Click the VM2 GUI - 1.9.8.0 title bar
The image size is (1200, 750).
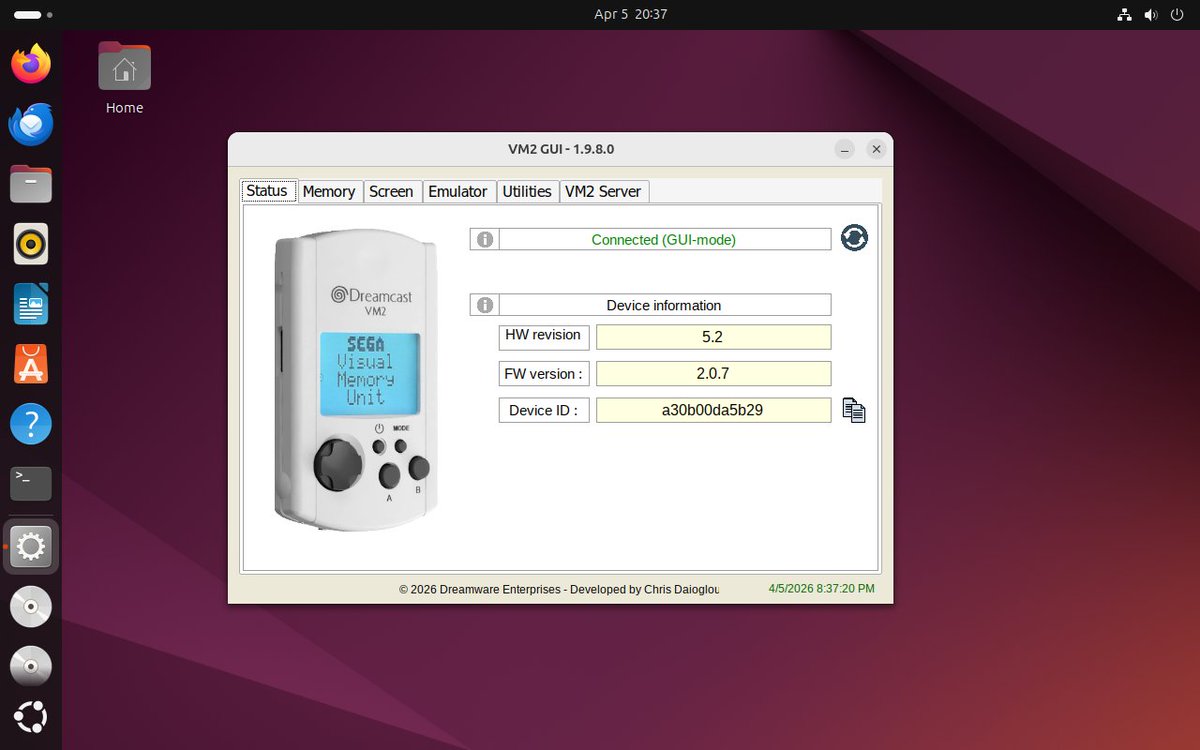click(560, 149)
